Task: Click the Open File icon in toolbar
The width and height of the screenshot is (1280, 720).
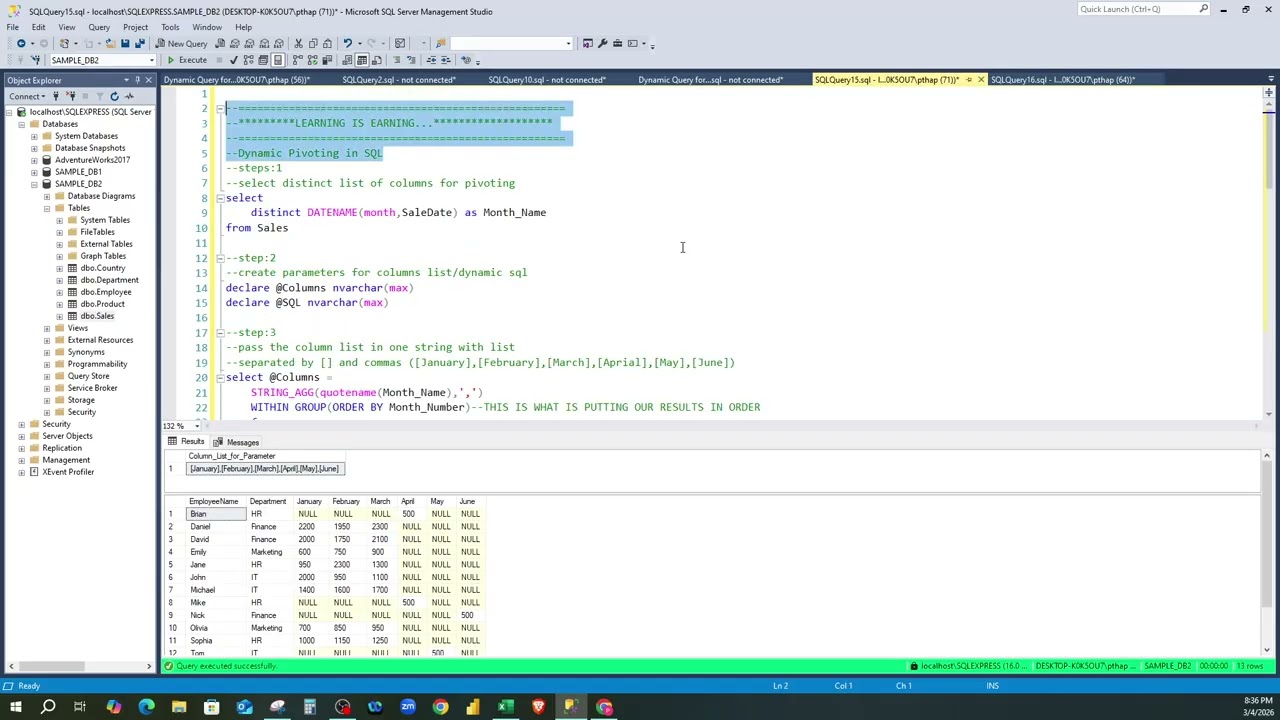Action: click(110, 43)
